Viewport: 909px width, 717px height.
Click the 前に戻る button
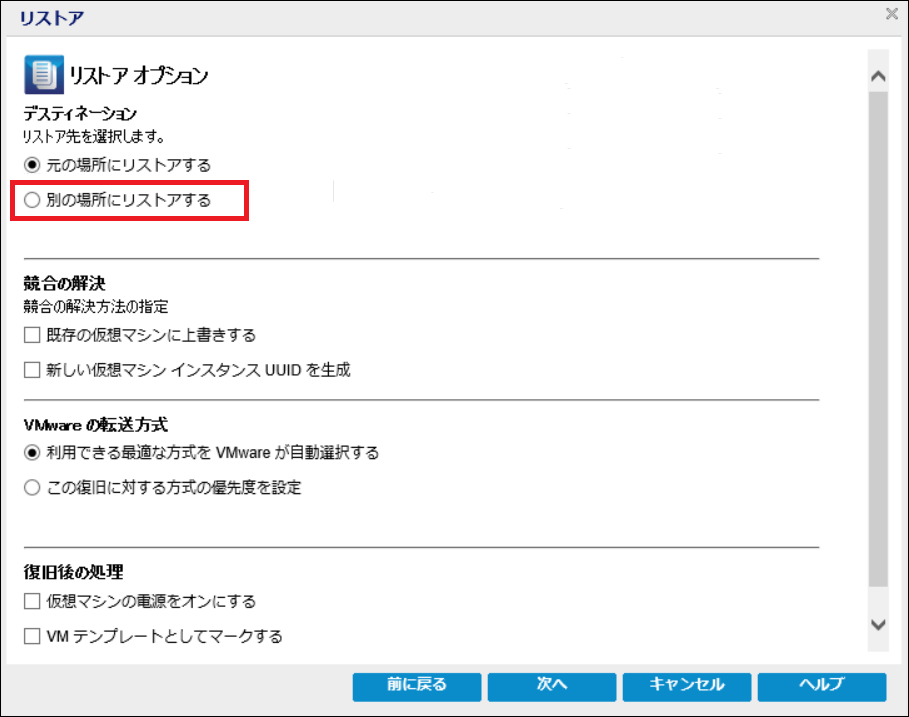[417, 687]
